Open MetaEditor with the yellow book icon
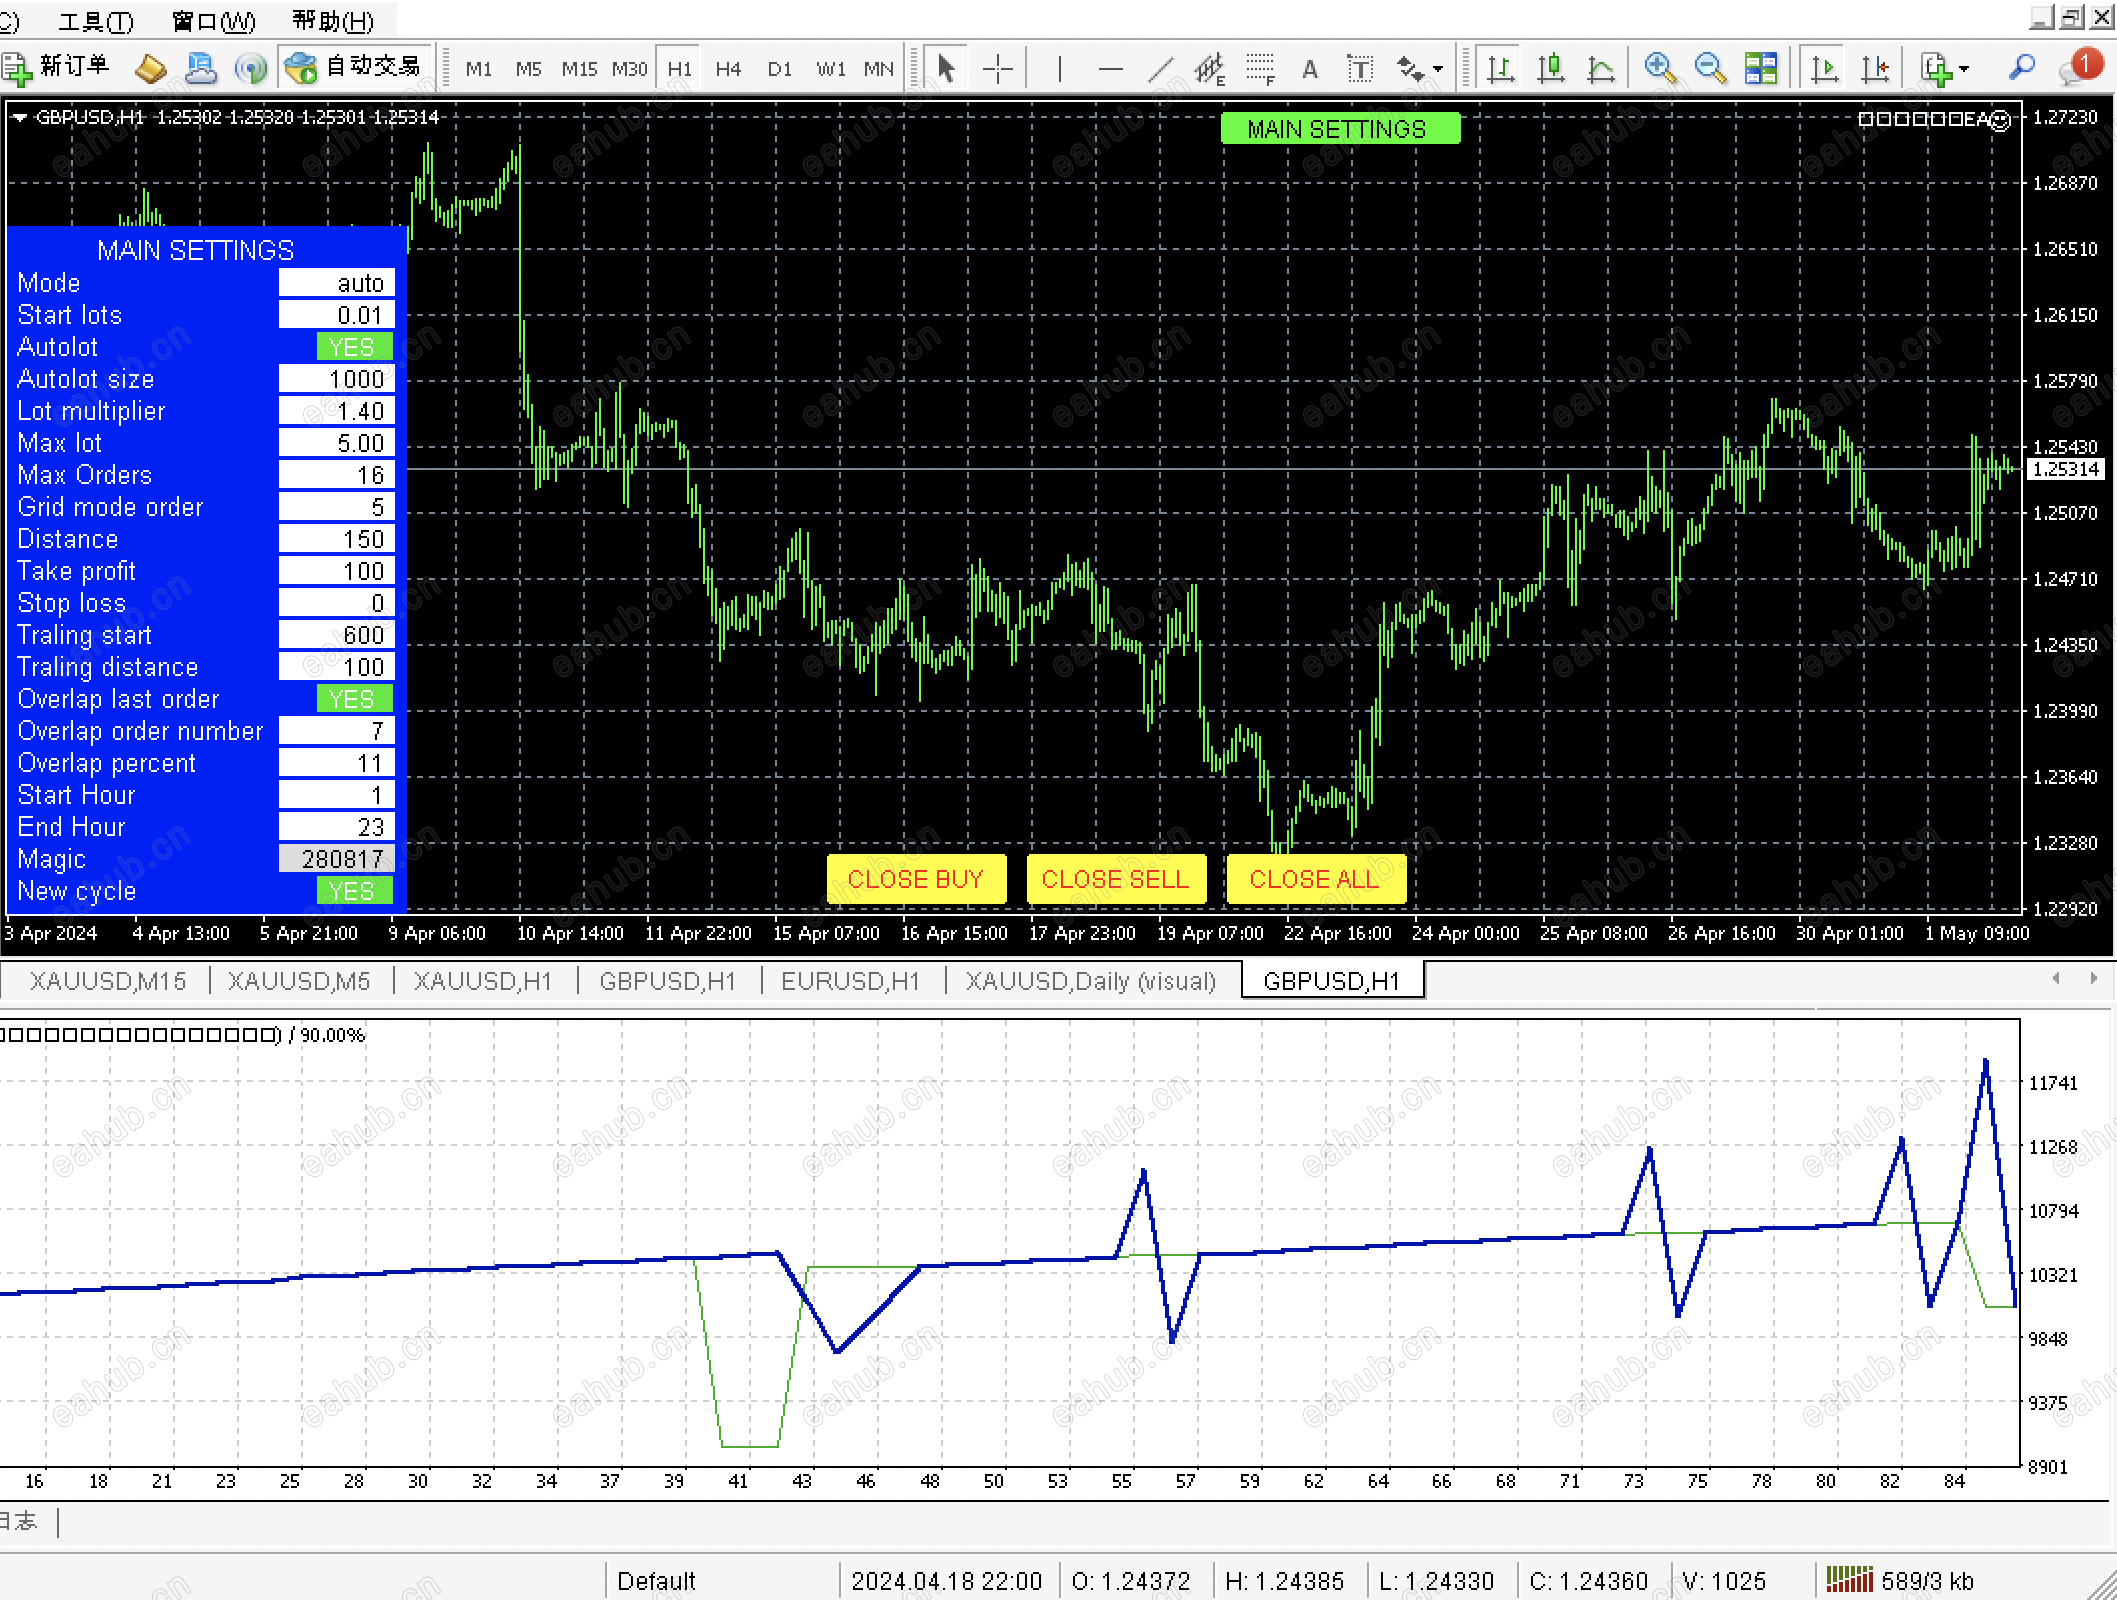 click(x=151, y=68)
